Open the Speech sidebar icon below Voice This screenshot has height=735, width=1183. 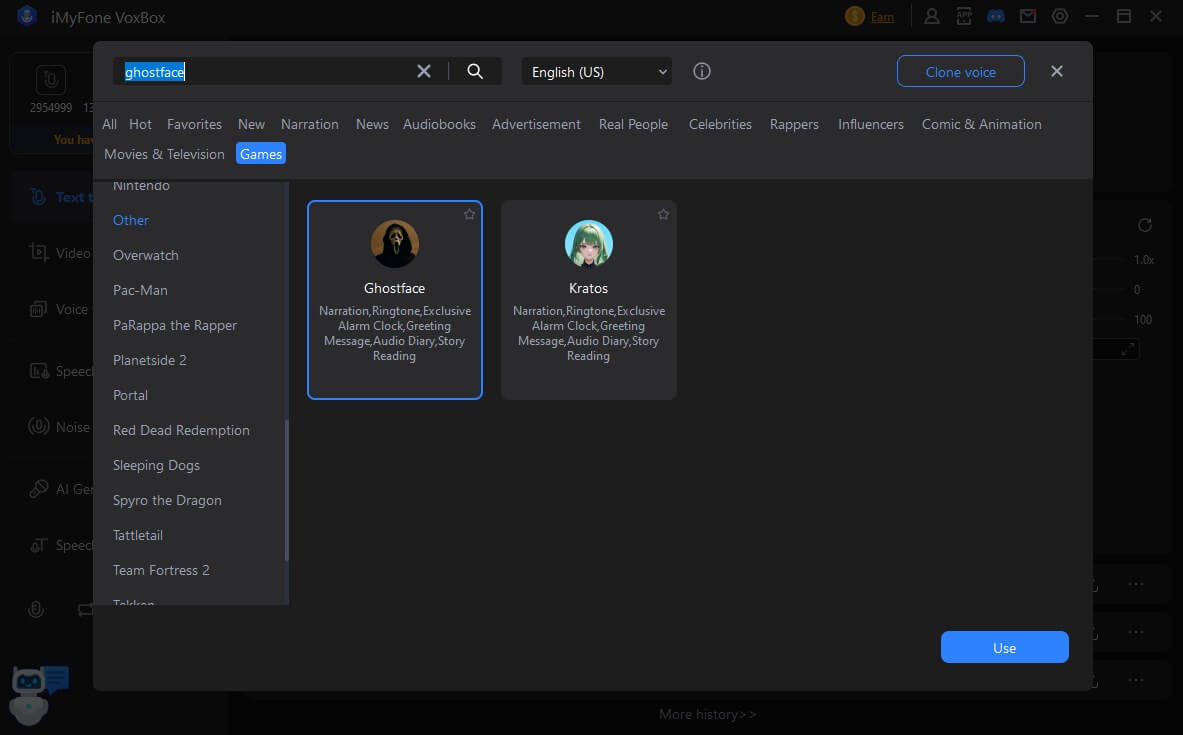click(38, 371)
